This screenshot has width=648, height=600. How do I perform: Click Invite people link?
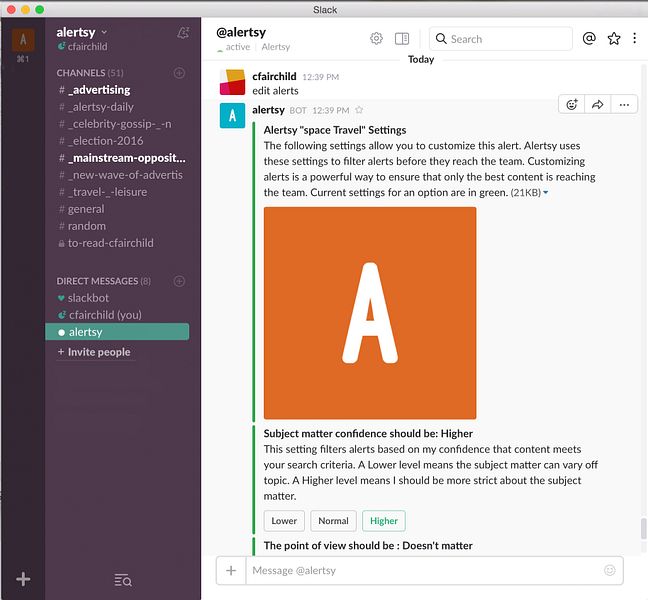tap(95, 352)
